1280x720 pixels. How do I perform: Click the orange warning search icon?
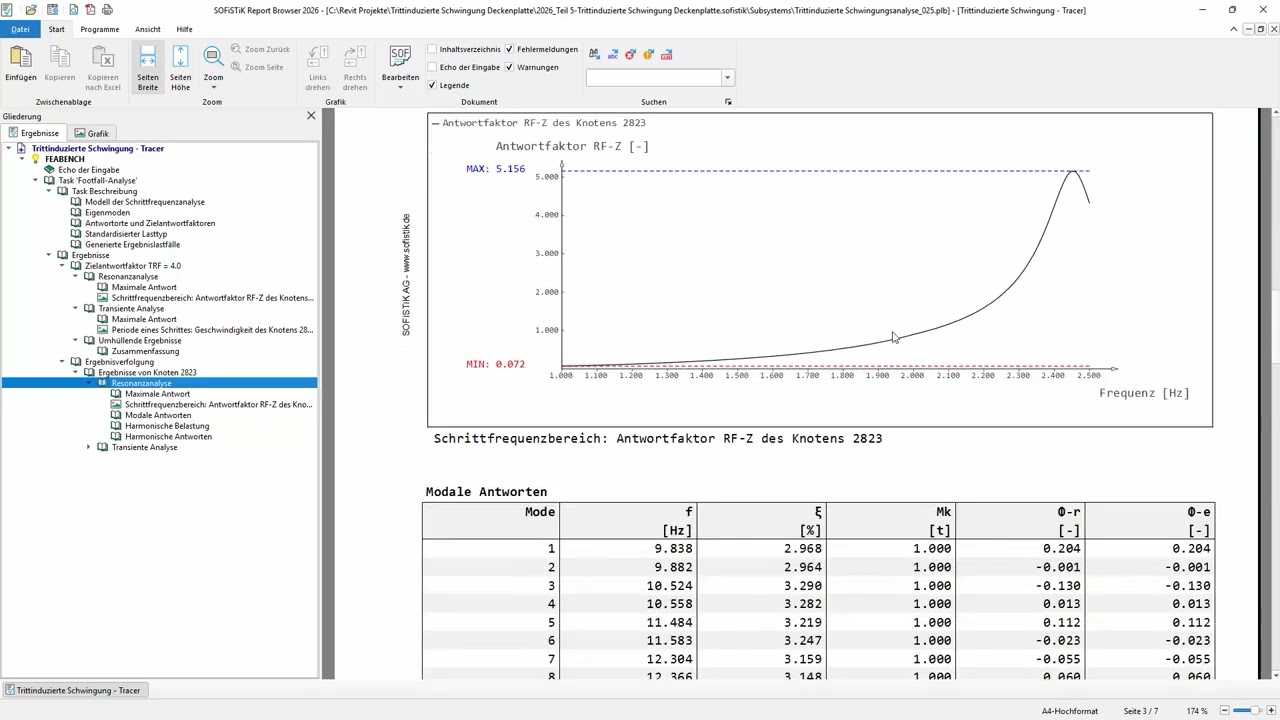coord(648,54)
